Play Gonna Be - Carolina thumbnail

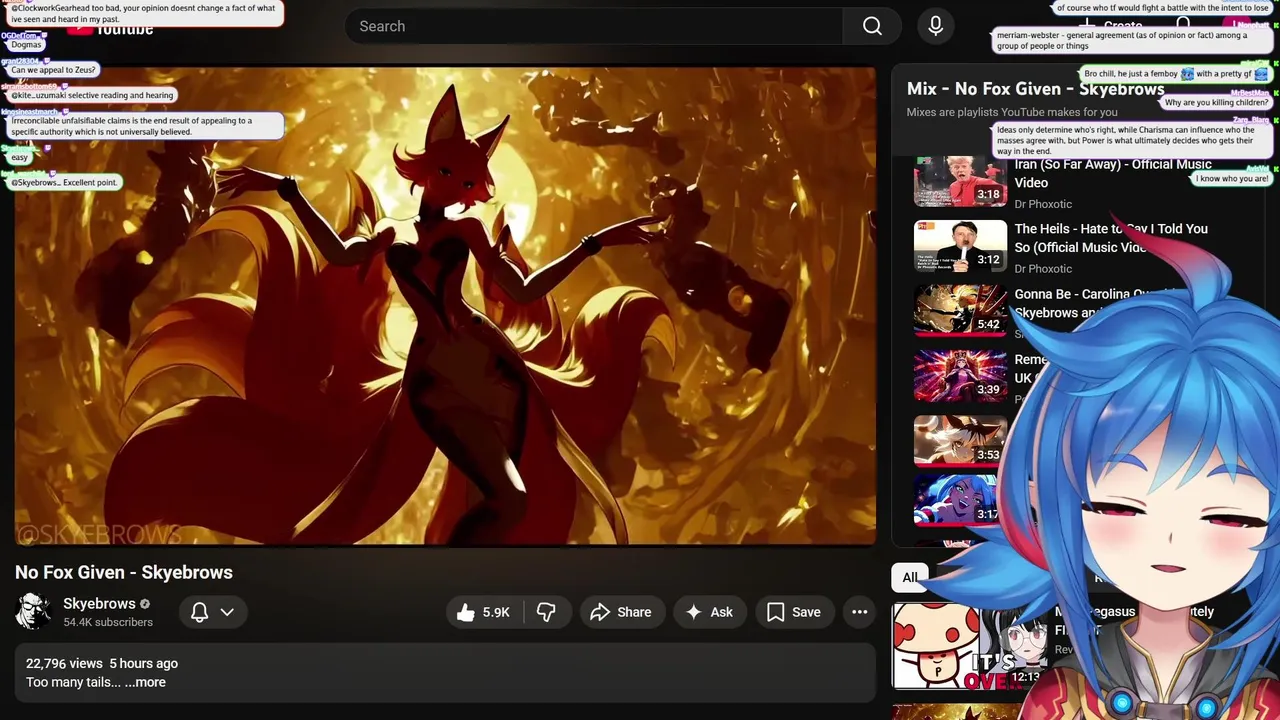(x=960, y=310)
